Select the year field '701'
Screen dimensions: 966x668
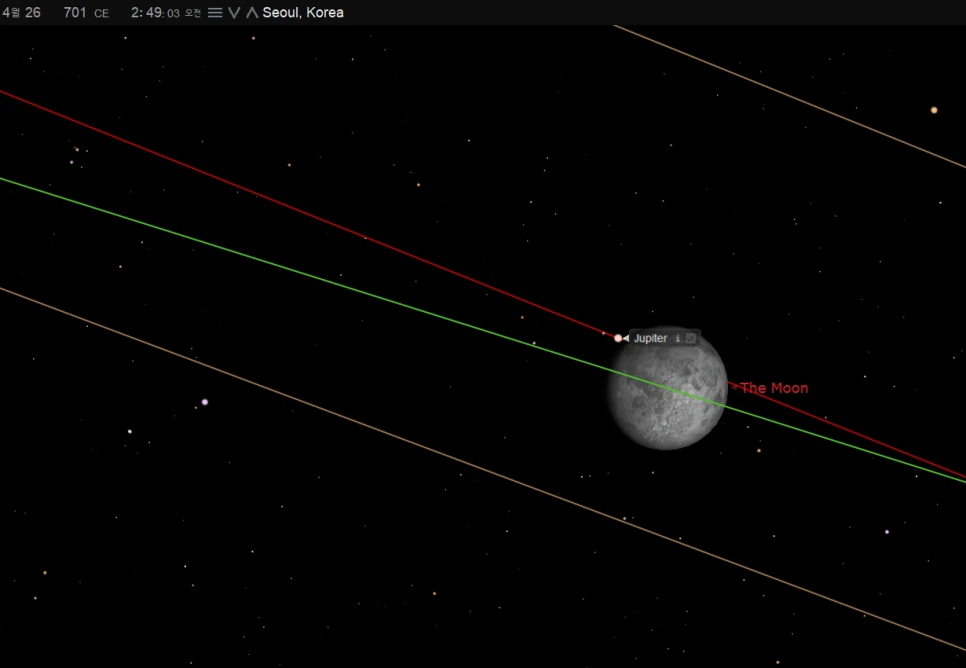(75, 13)
